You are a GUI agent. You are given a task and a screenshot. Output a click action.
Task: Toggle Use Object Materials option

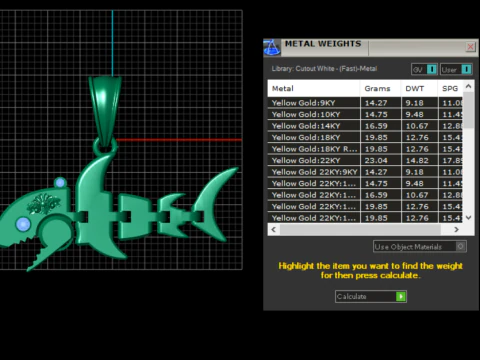[x=420, y=247]
